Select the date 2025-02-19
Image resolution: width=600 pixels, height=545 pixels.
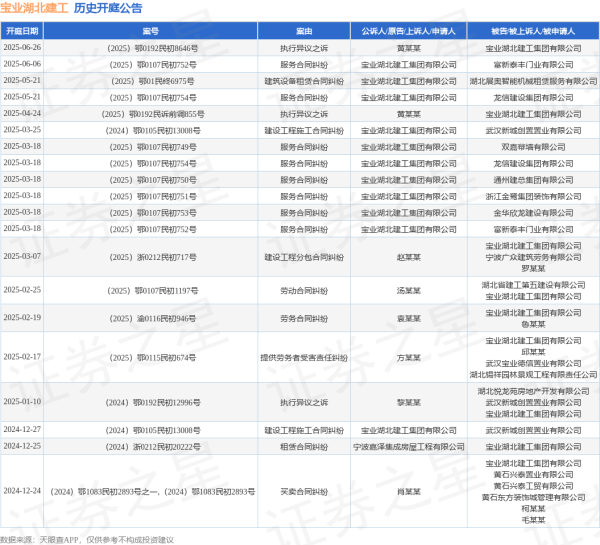pos(22,318)
